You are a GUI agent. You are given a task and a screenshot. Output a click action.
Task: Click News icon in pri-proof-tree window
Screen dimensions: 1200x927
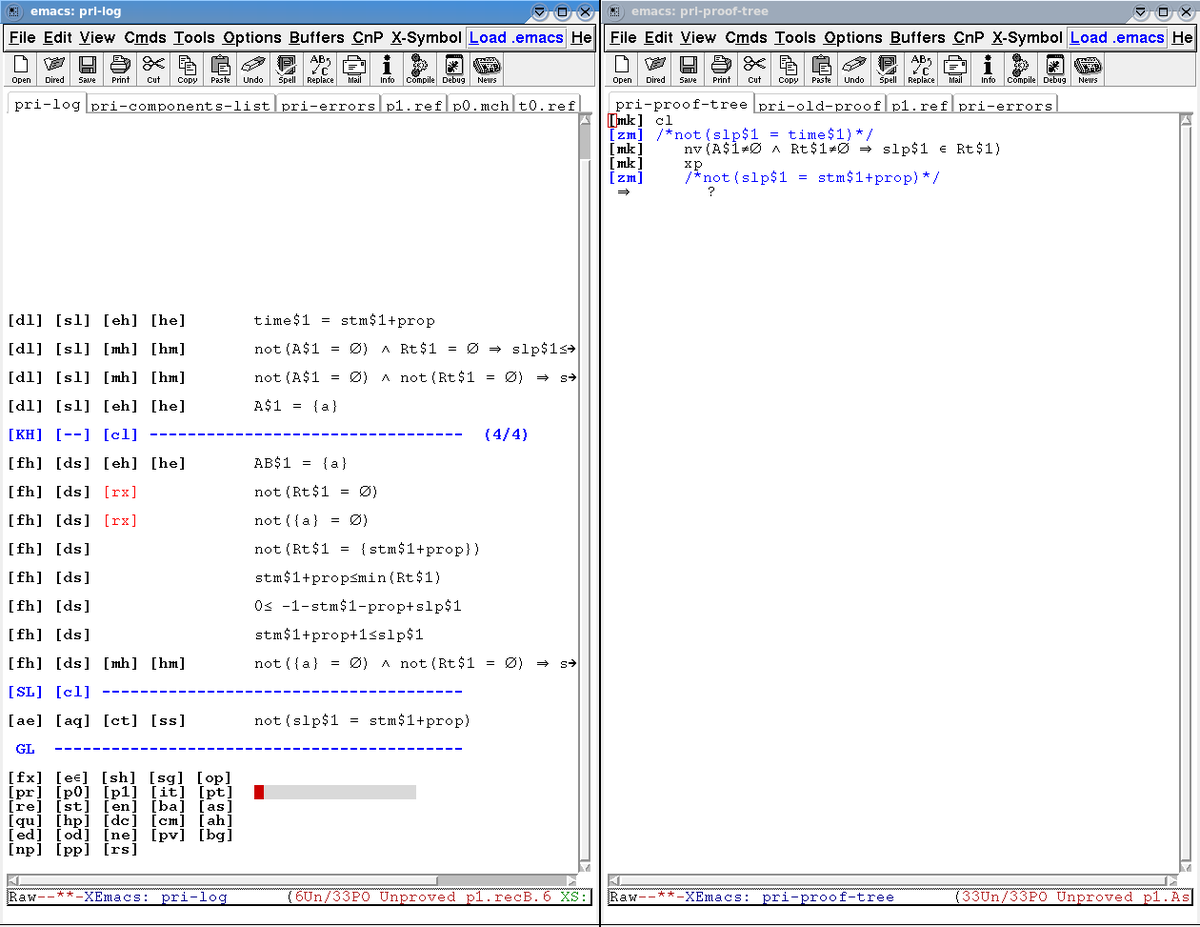[x=1088, y=68]
